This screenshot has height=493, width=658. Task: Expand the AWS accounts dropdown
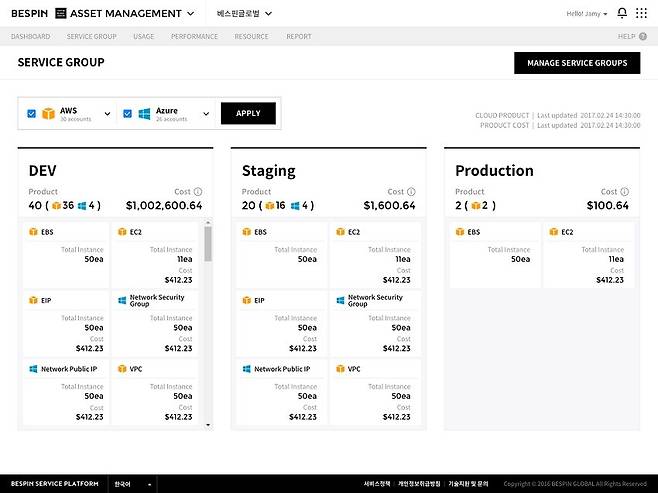click(107, 114)
